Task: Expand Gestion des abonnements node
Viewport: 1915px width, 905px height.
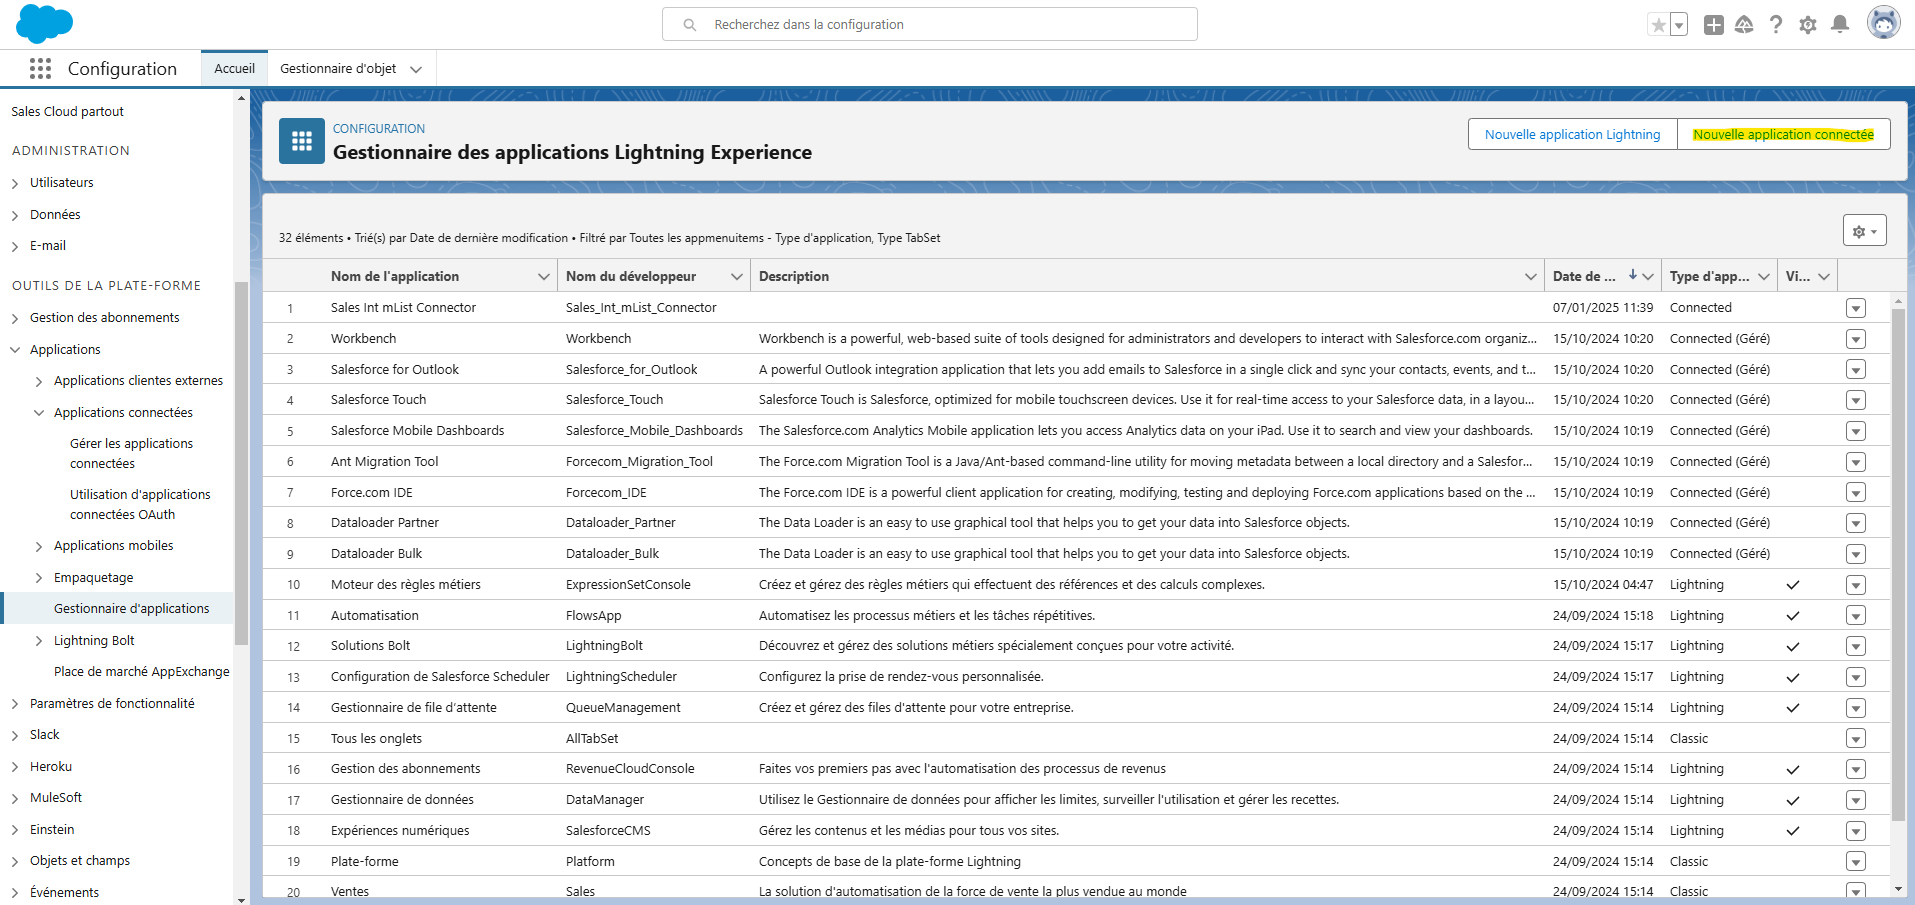Action: coord(15,318)
